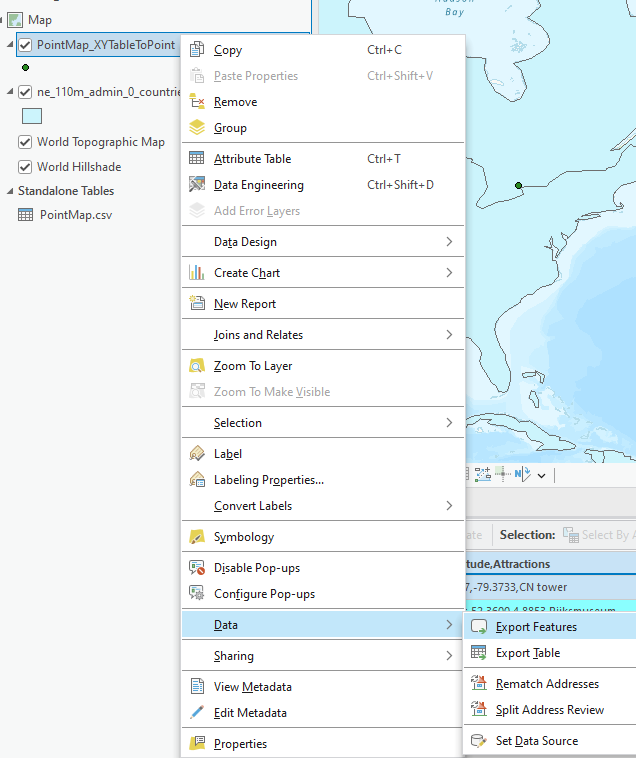Click the Symbology paintbrush icon
The width and height of the screenshot is (636, 758).
(197, 537)
